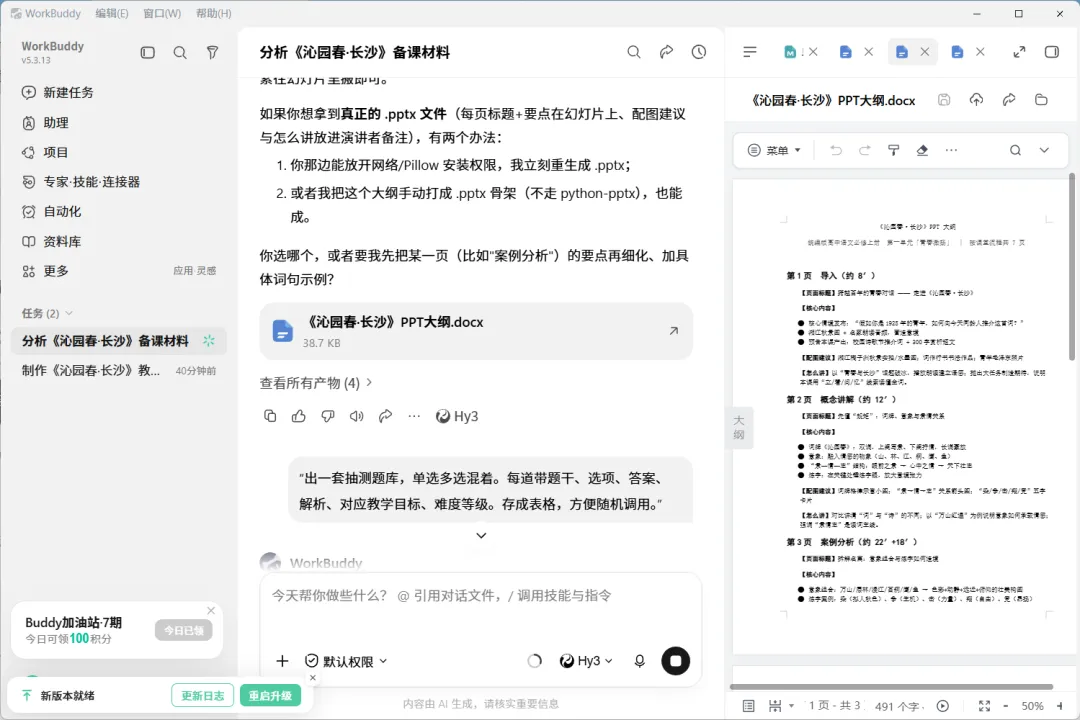The width and height of the screenshot is (1080, 720).
Task: Copy the assistant reply
Action: [270, 415]
